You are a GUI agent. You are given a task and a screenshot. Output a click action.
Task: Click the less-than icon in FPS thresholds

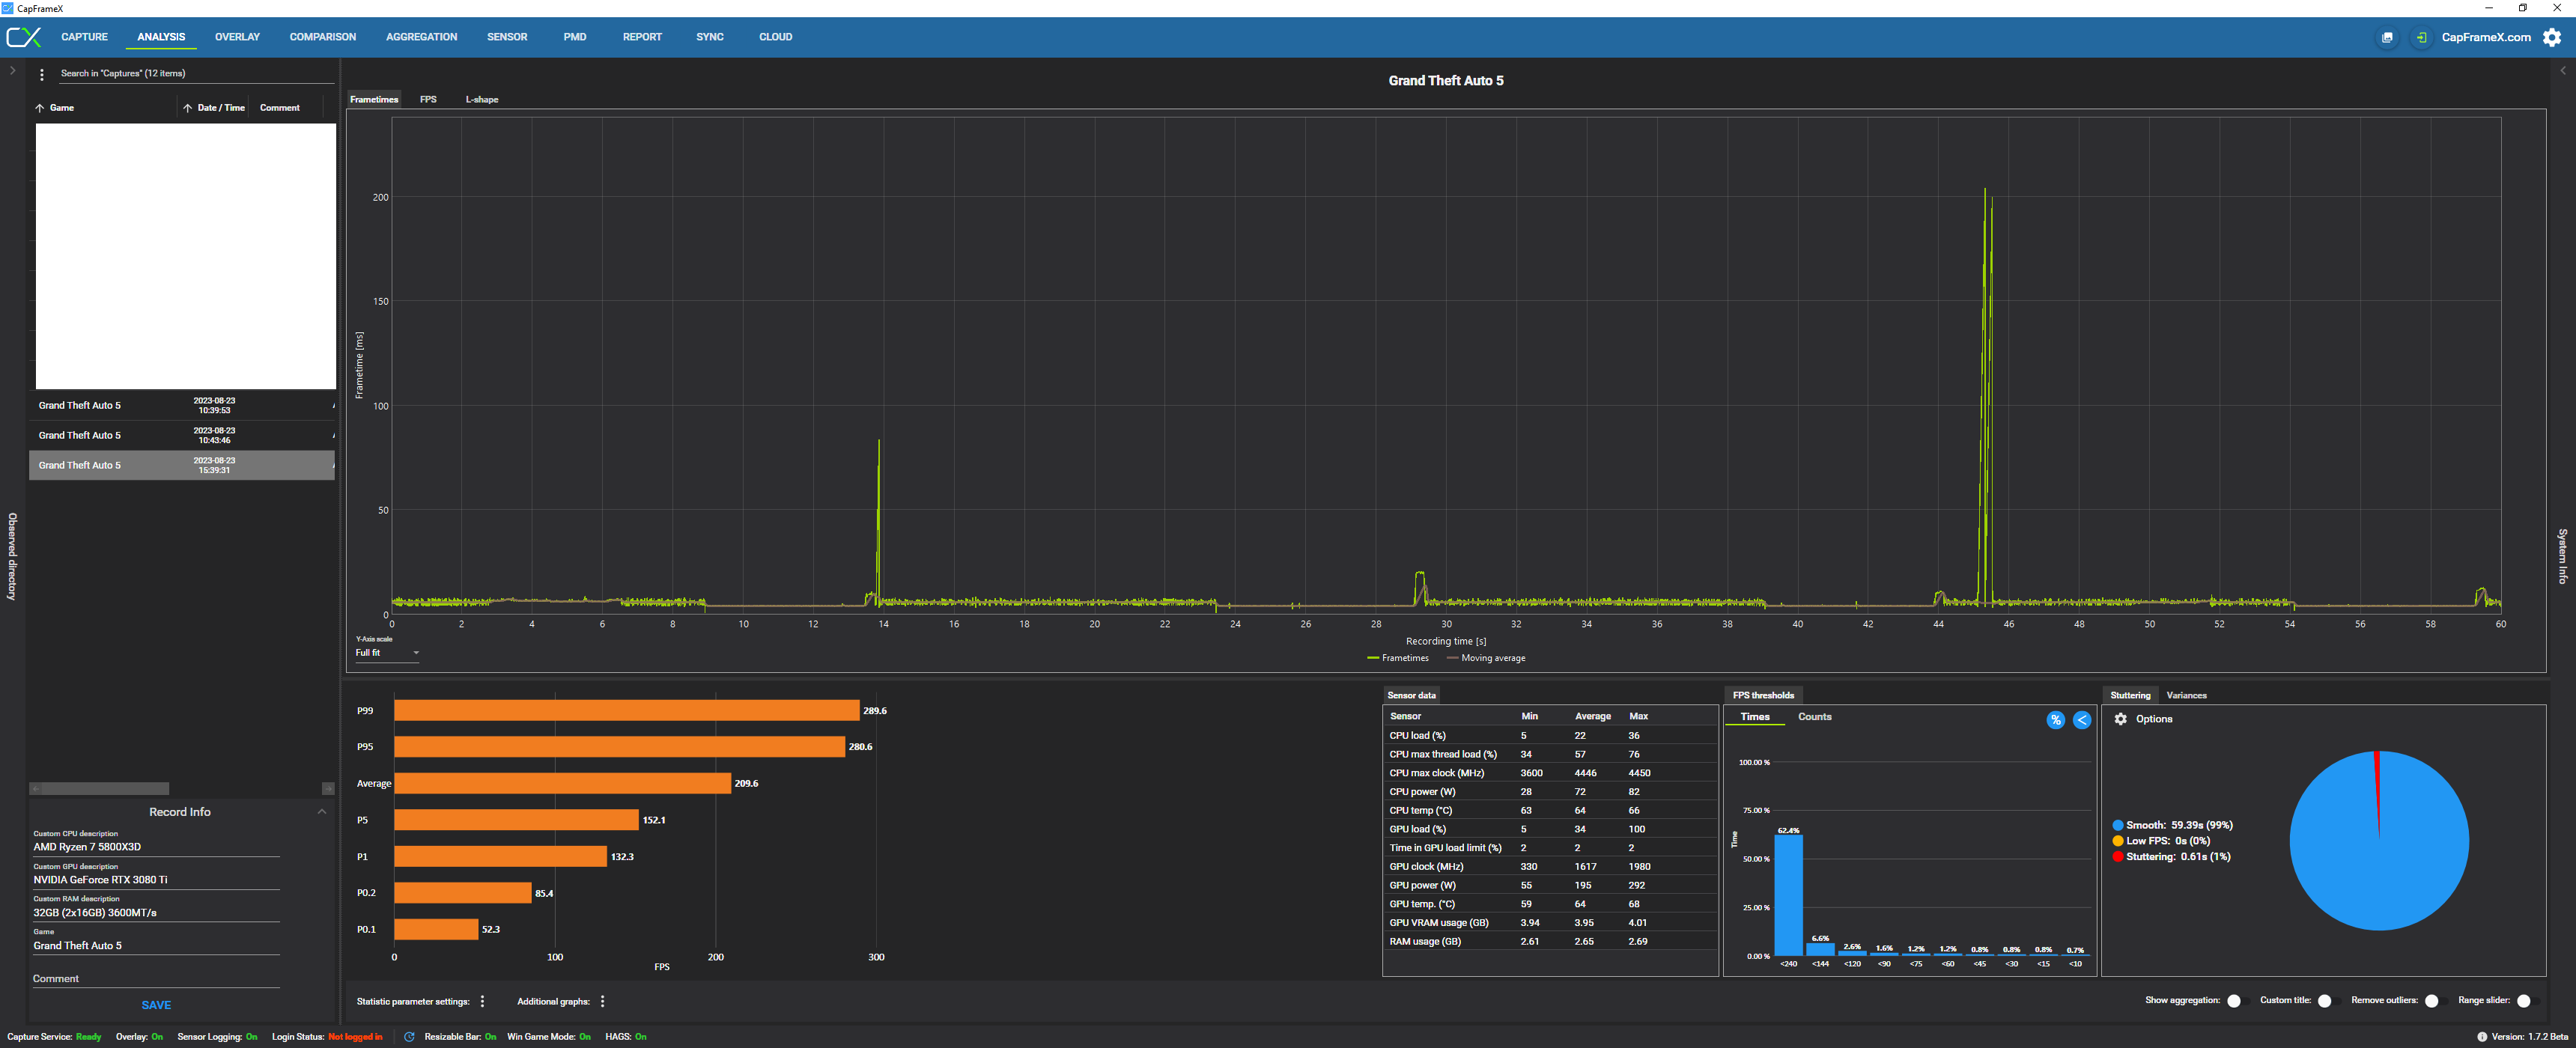click(x=2081, y=720)
